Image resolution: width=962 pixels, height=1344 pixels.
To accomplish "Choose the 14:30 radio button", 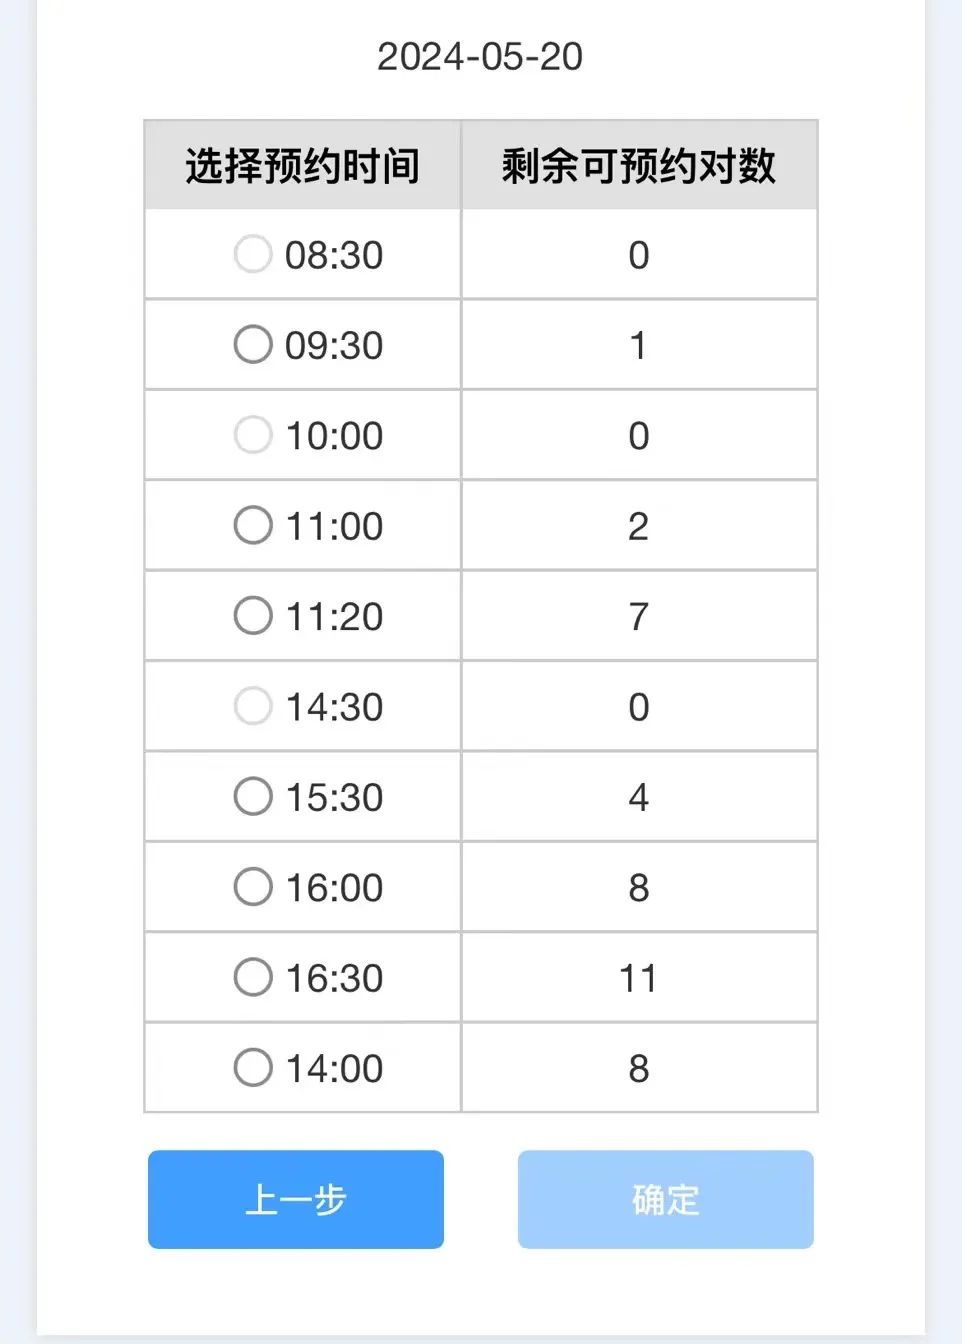I will (x=253, y=706).
